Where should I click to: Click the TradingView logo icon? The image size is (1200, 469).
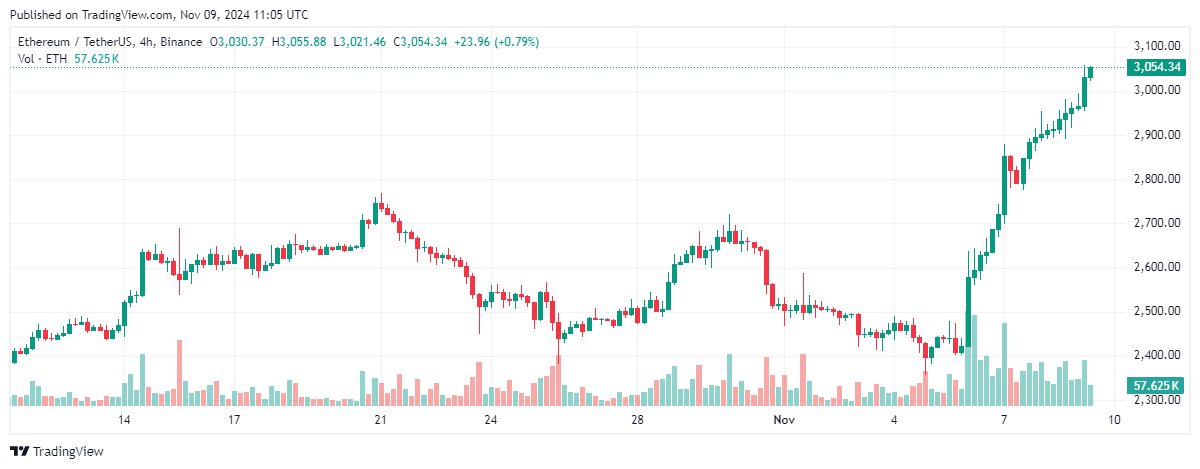click(19, 452)
